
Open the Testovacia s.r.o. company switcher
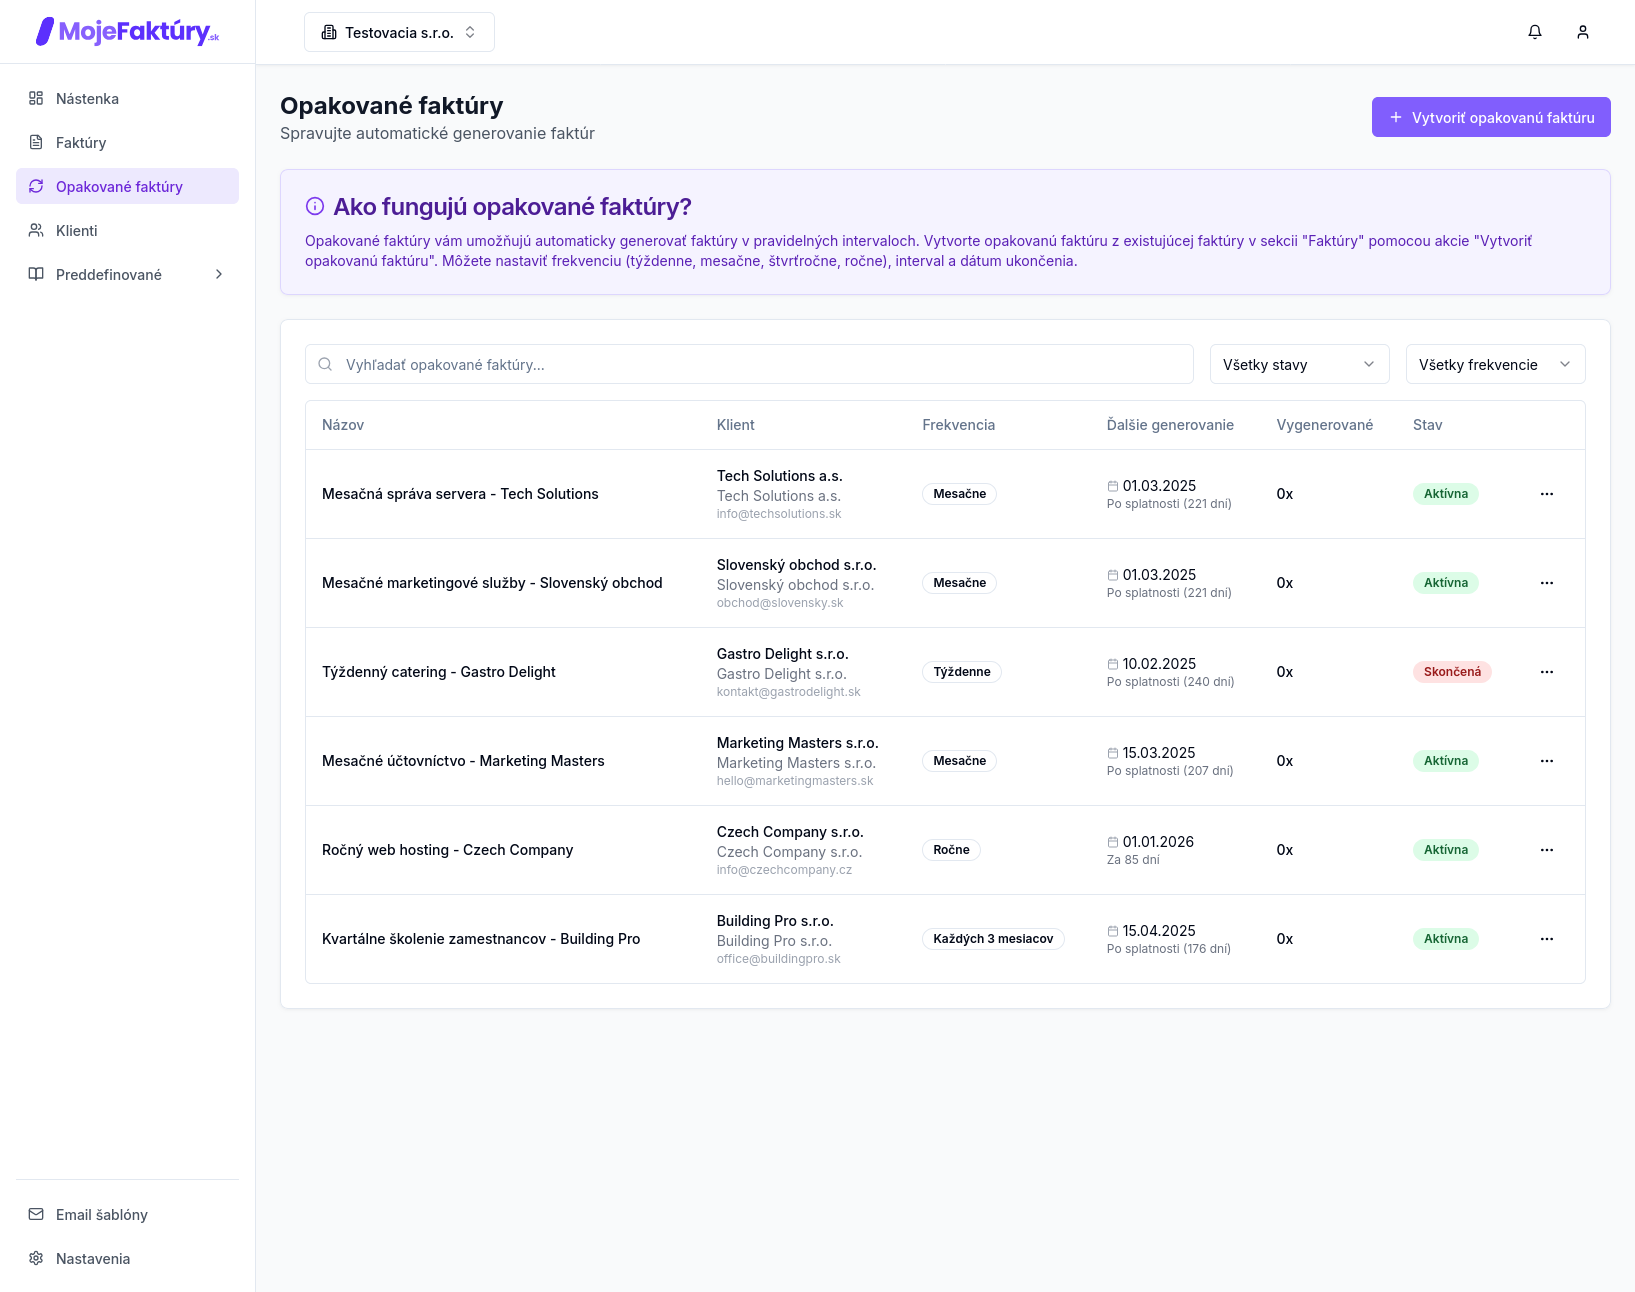point(399,32)
